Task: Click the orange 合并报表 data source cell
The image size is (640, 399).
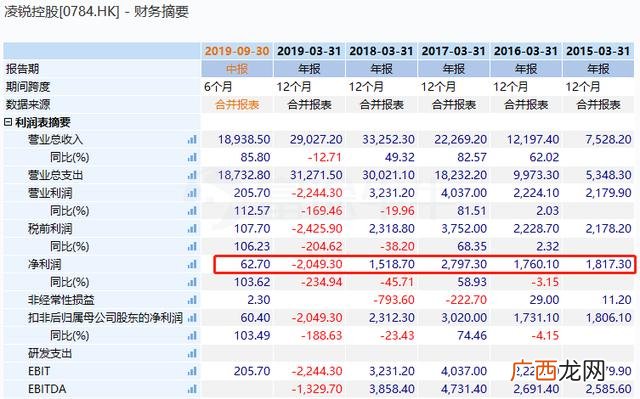Action: tap(237, 105)
